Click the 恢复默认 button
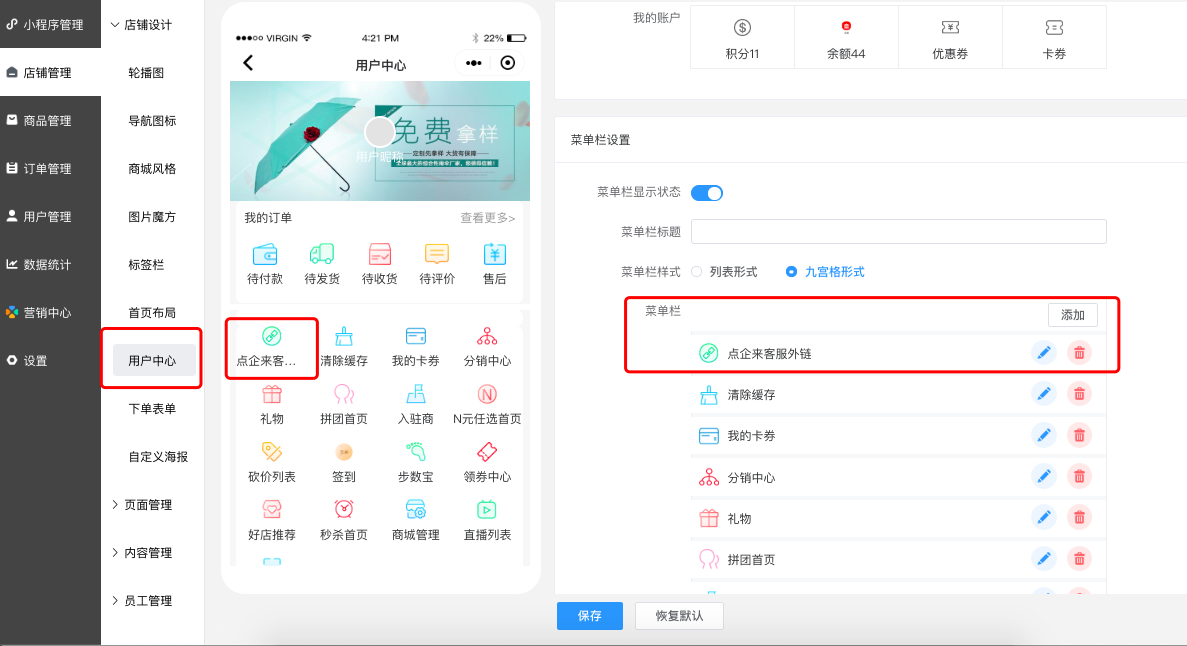1187x646 pixels. pos(679,616)
